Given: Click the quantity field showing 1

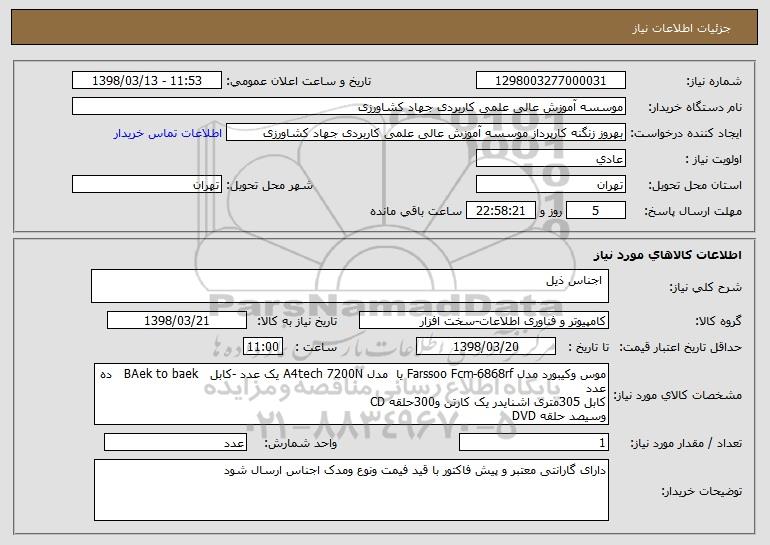Looking at the screenshot, I should tap(534, 443).
